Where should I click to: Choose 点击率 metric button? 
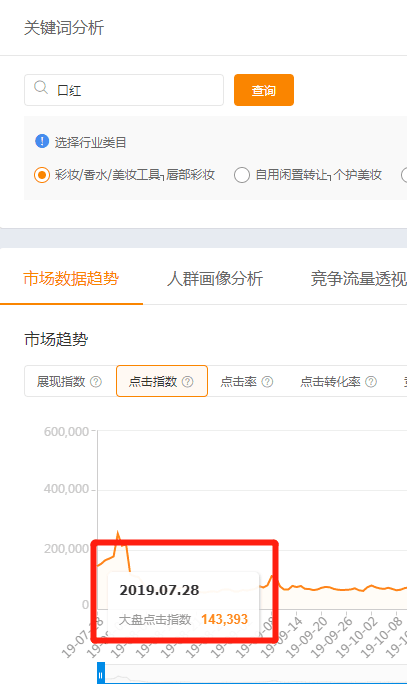tap(247, 381)
